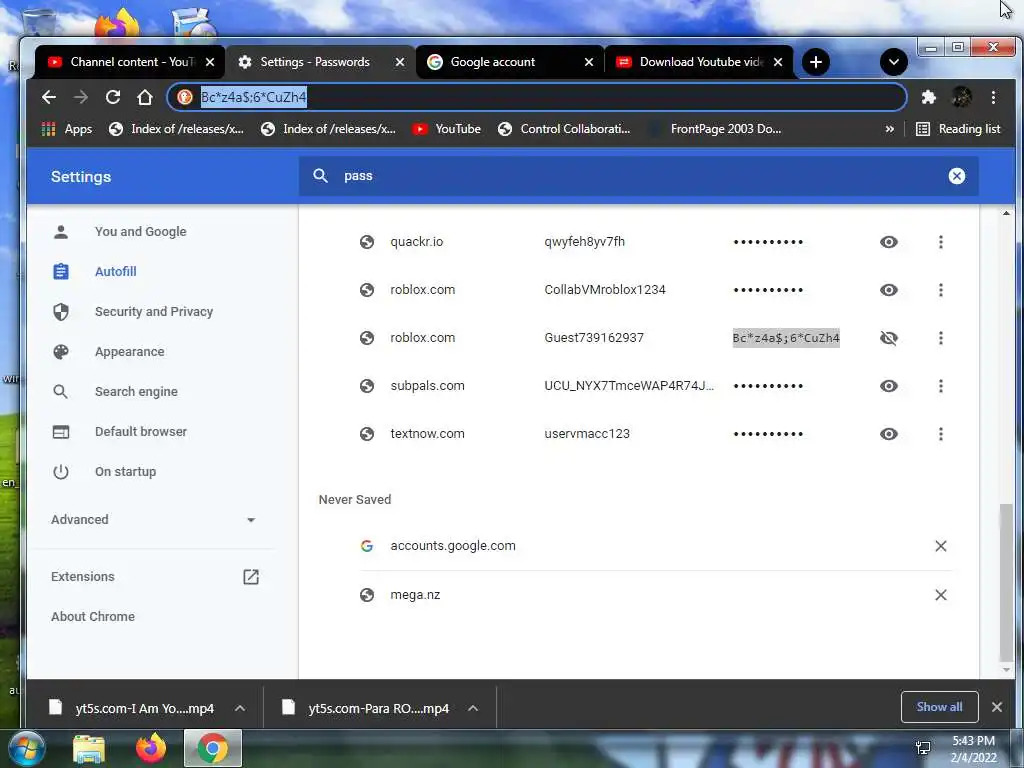Open the subpals.com site link
1024x768 pixels.
coord(427,386)
